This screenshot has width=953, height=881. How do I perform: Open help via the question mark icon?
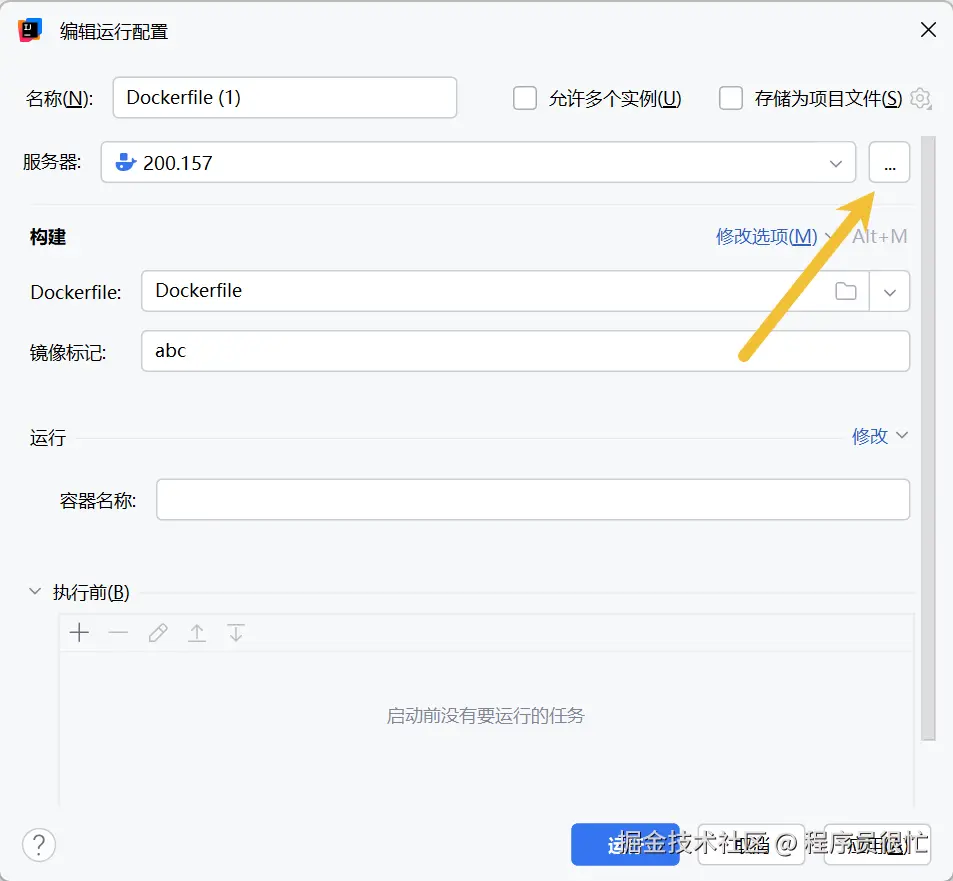click(x=38, y=845)
